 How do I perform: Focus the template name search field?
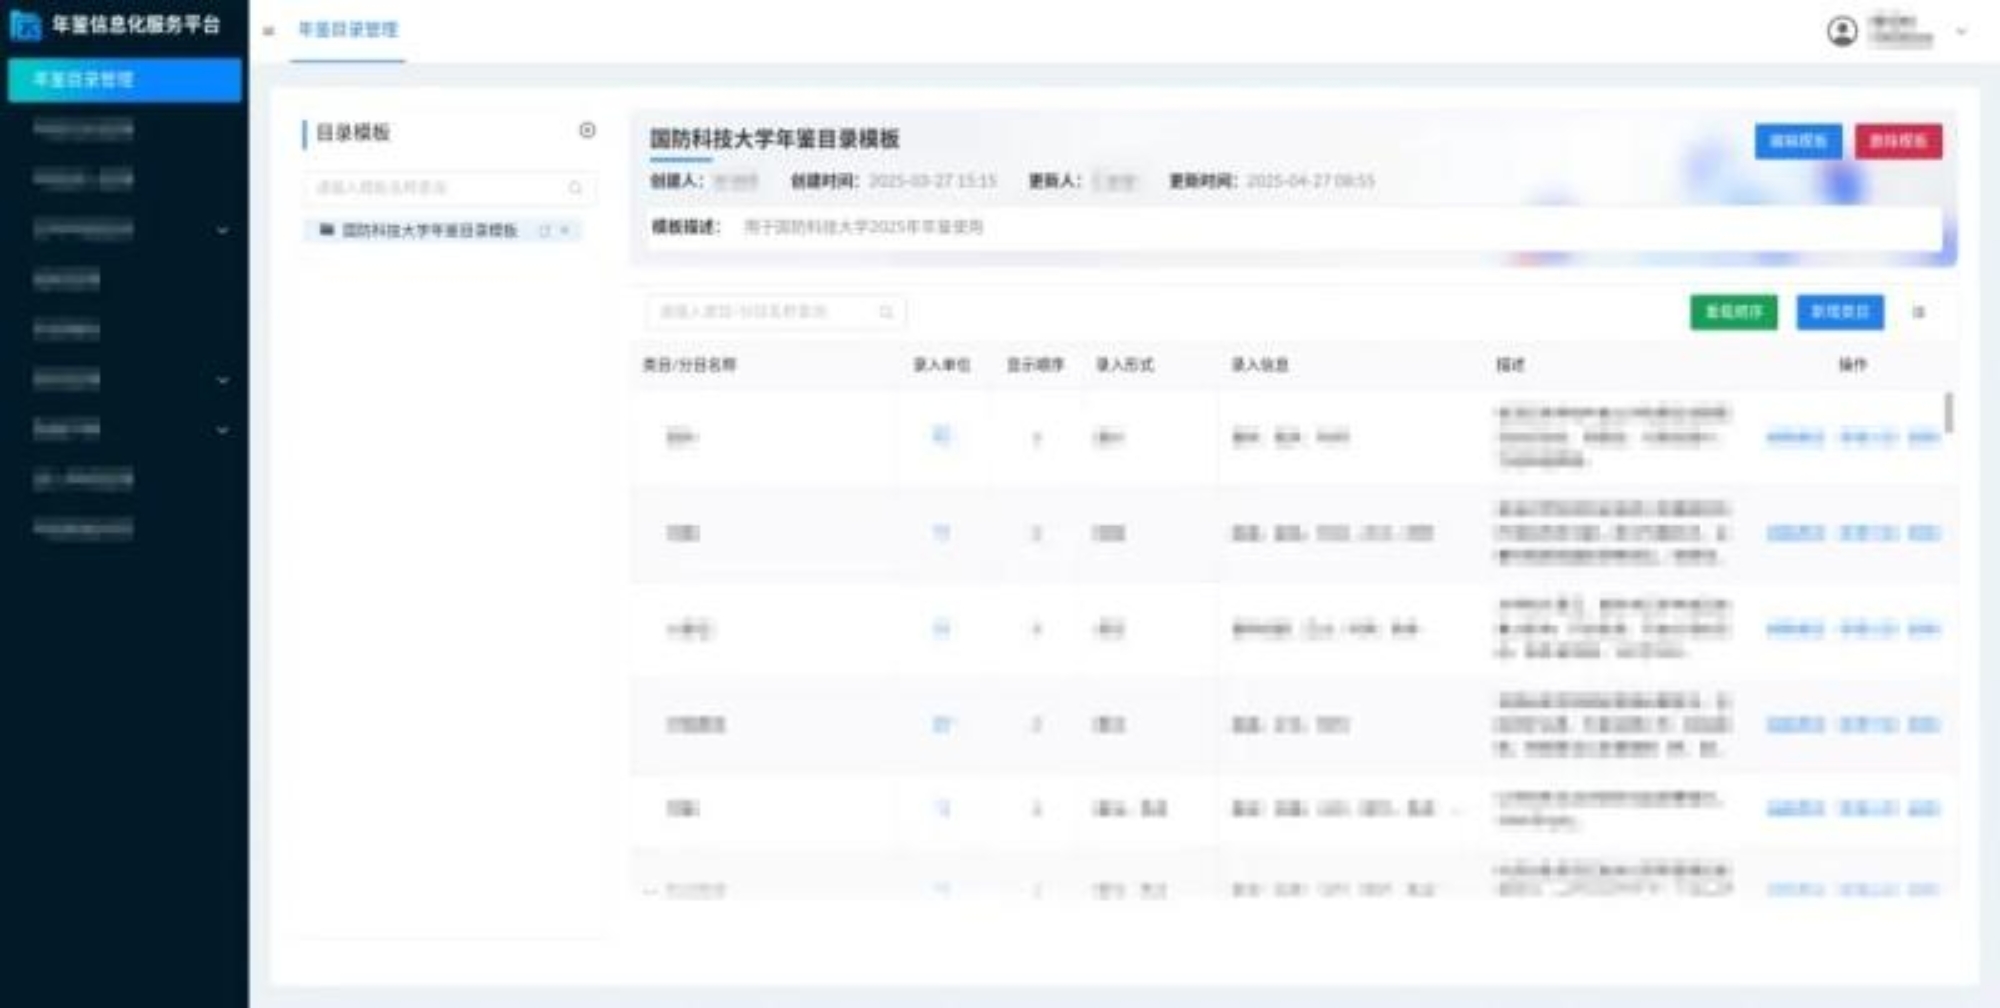coord(450,188)
